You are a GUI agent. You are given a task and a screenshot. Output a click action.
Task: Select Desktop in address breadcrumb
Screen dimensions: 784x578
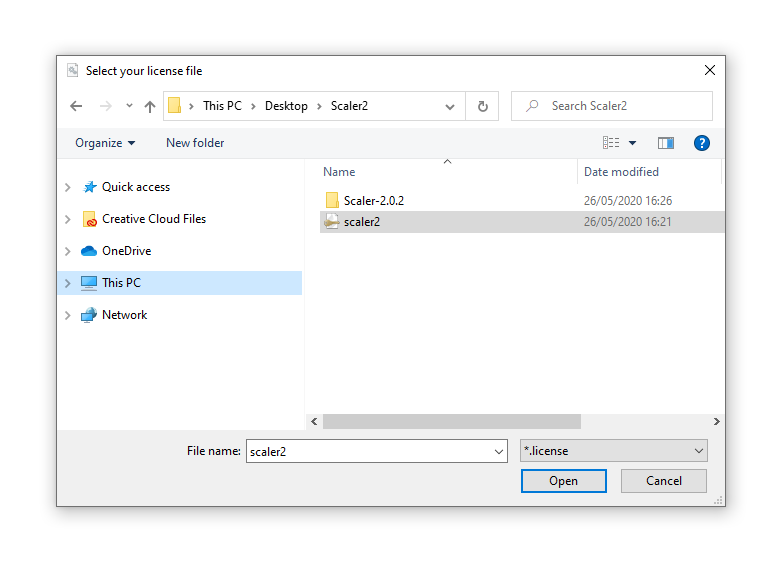point(286,106)
